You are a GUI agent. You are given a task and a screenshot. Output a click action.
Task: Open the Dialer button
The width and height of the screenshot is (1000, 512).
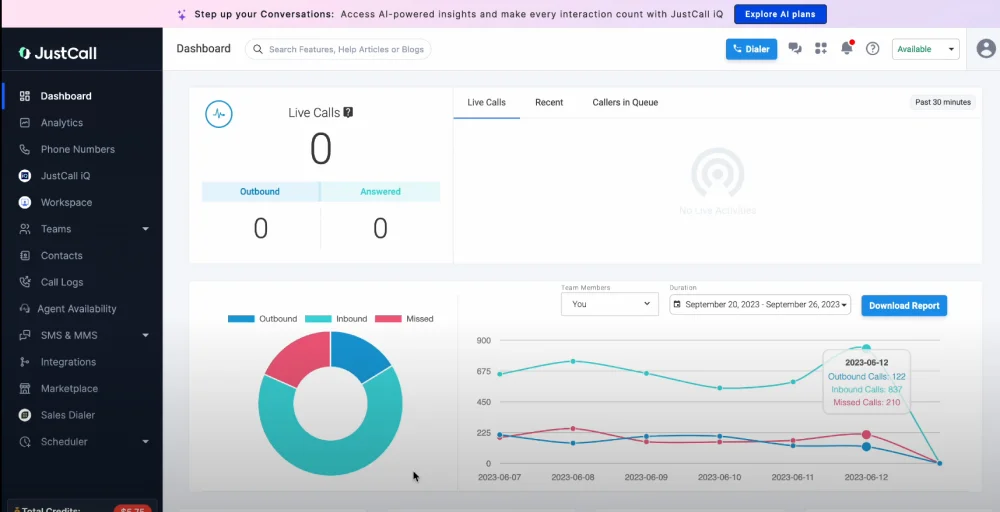(751, 49)
